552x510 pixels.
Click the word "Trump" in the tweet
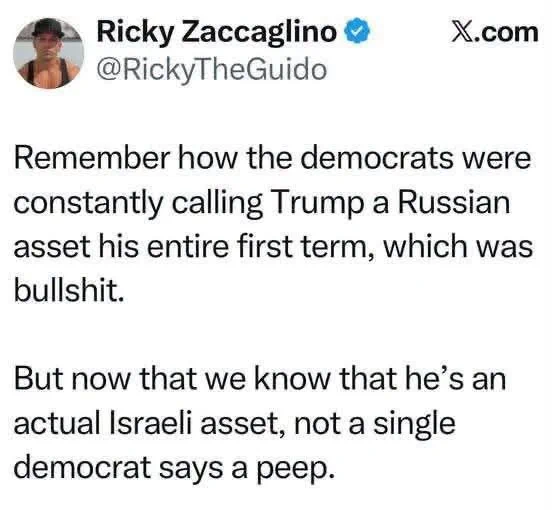pos(315,206)
